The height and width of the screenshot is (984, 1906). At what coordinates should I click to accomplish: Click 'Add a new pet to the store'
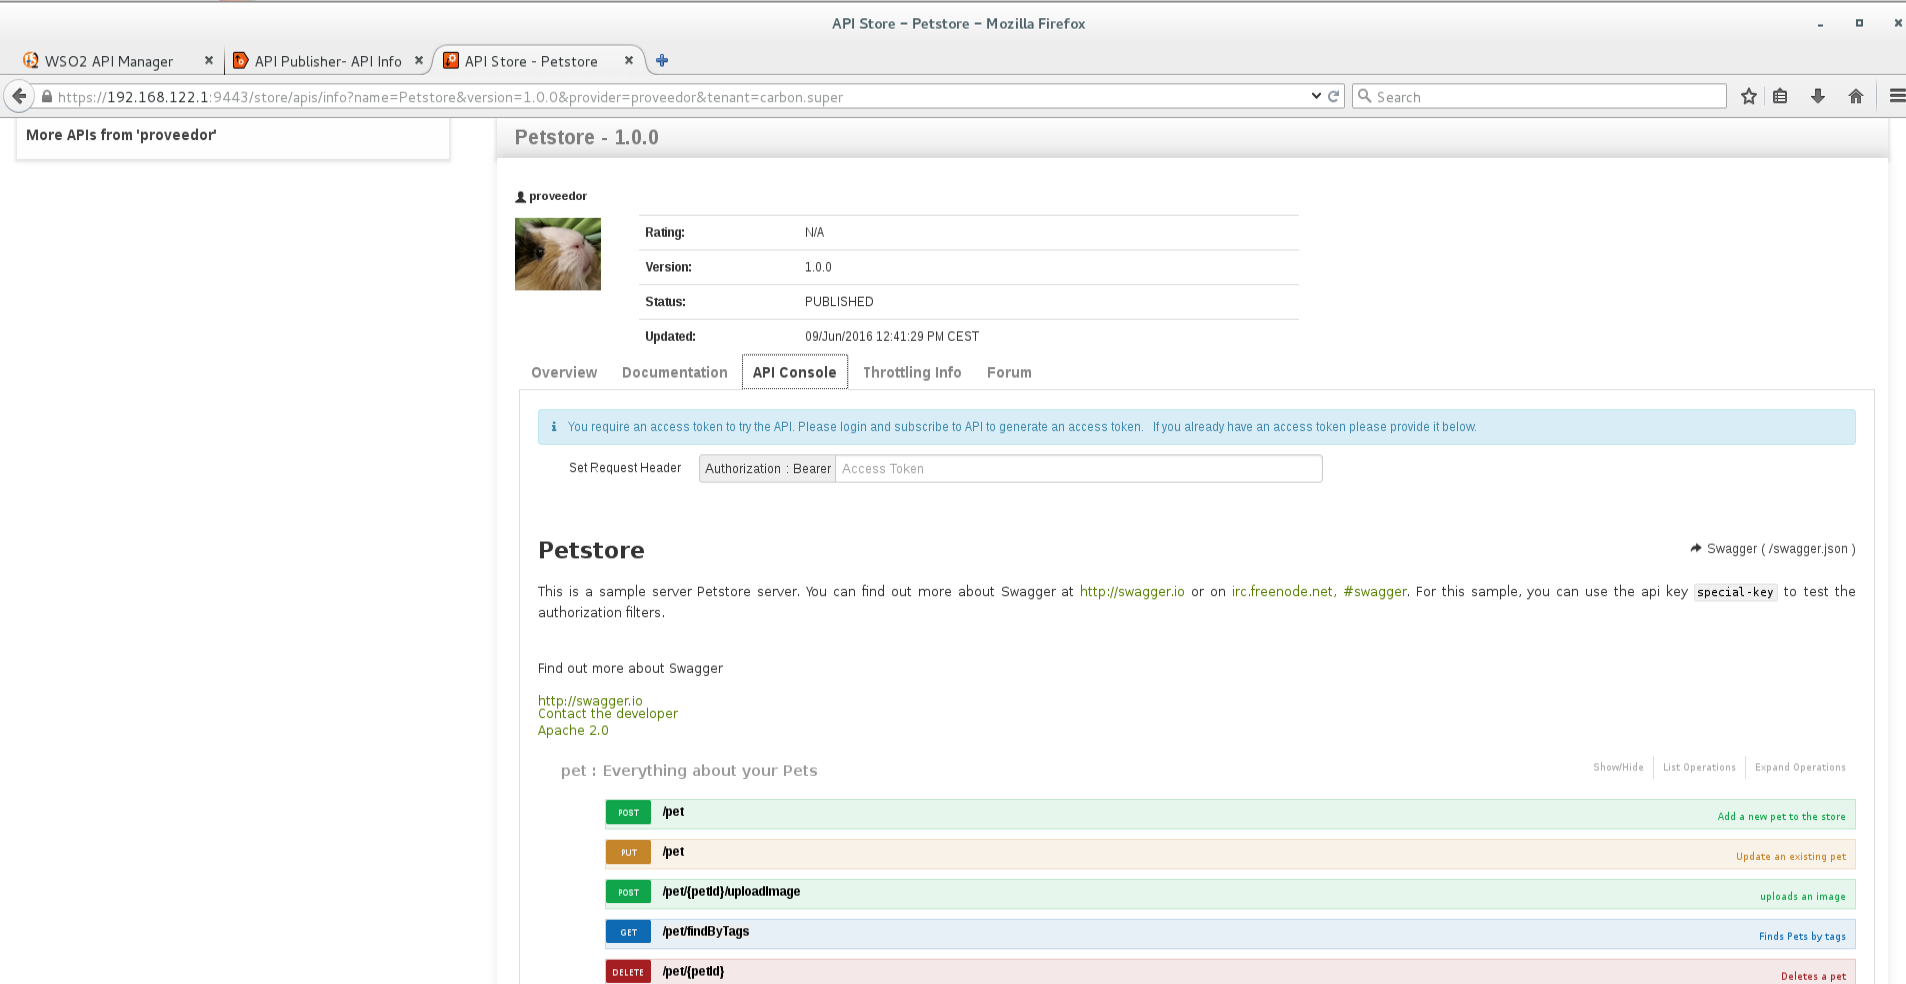(1782, 817)
